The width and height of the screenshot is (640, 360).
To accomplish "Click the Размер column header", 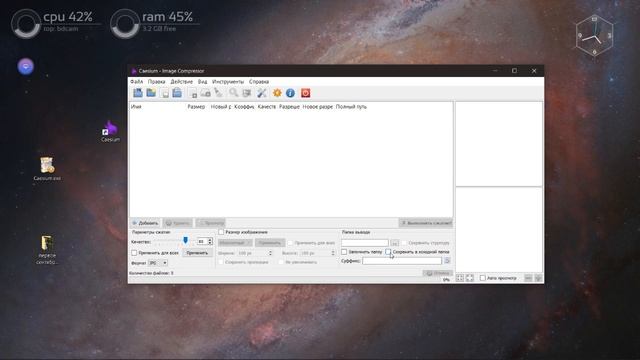I will pos(196,107).
